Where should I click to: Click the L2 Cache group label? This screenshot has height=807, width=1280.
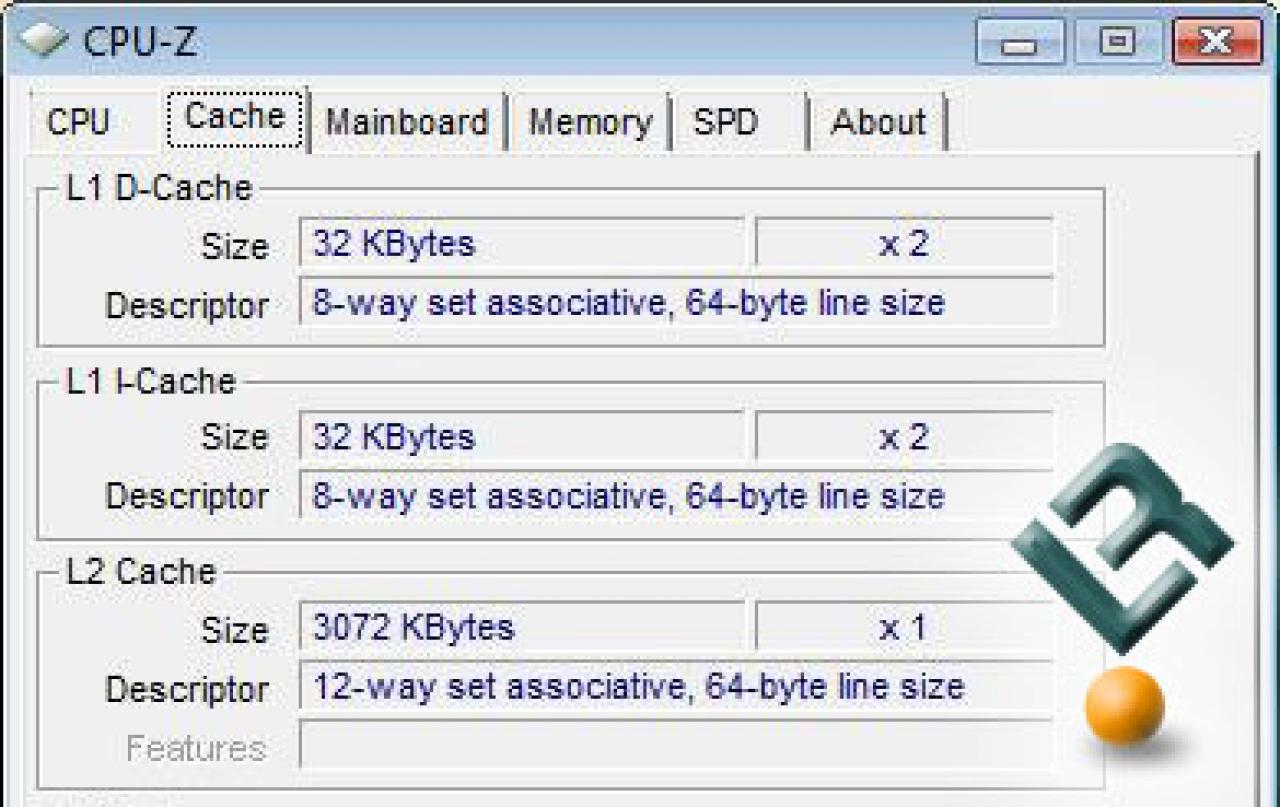[x=141, y=572]
